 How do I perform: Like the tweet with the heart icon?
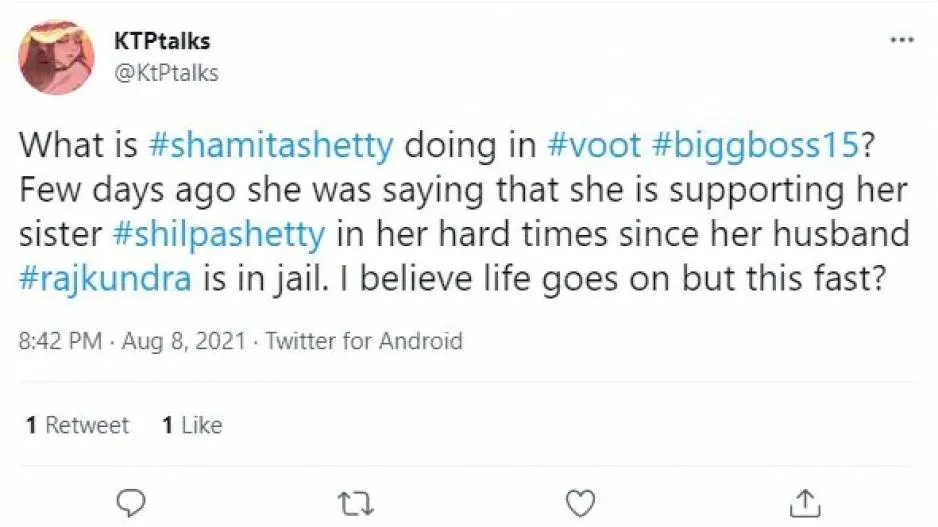point(580,500)
